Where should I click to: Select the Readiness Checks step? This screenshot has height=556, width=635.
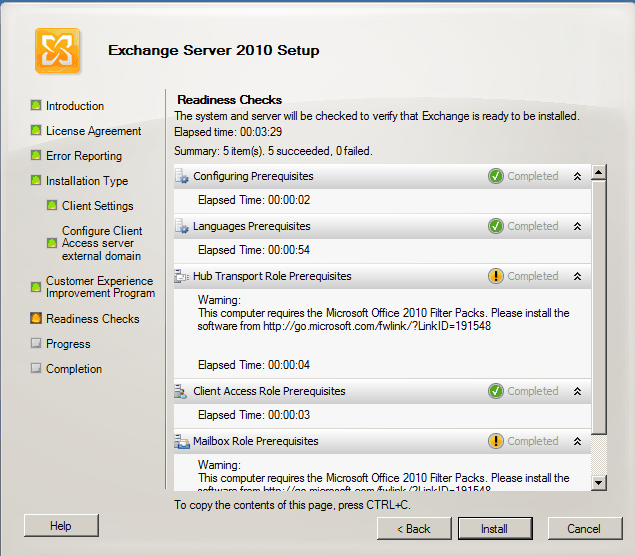click(93, 319)
